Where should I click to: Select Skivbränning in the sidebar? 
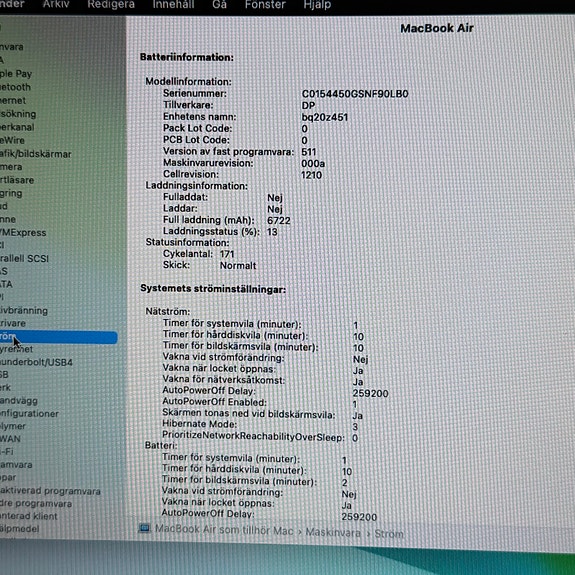click(x=24, y=311)
